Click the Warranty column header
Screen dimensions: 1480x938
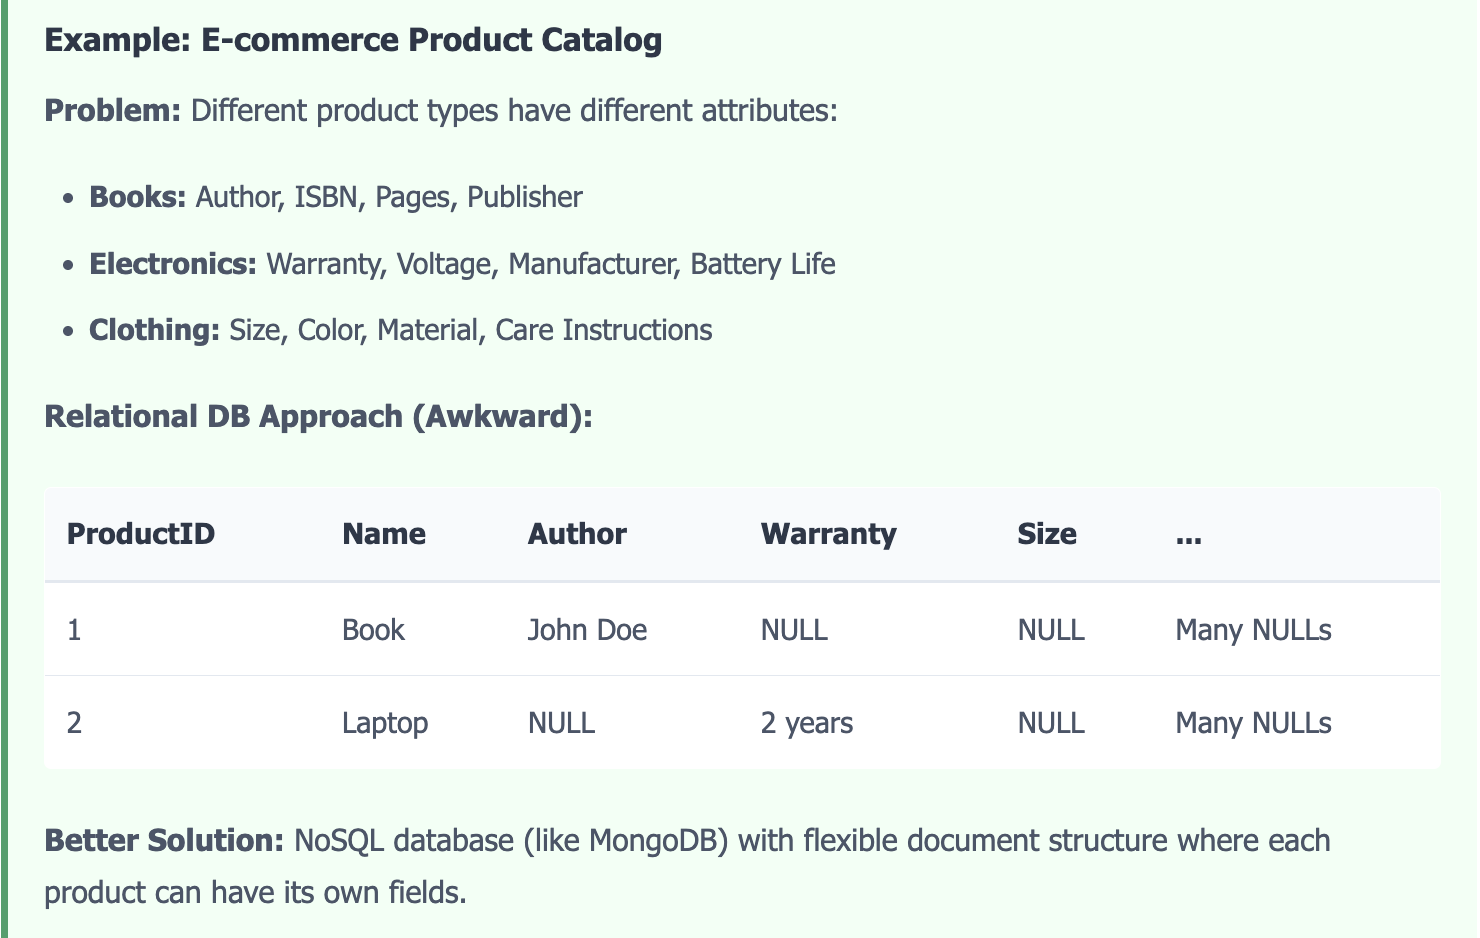click(x=828, y=534)
